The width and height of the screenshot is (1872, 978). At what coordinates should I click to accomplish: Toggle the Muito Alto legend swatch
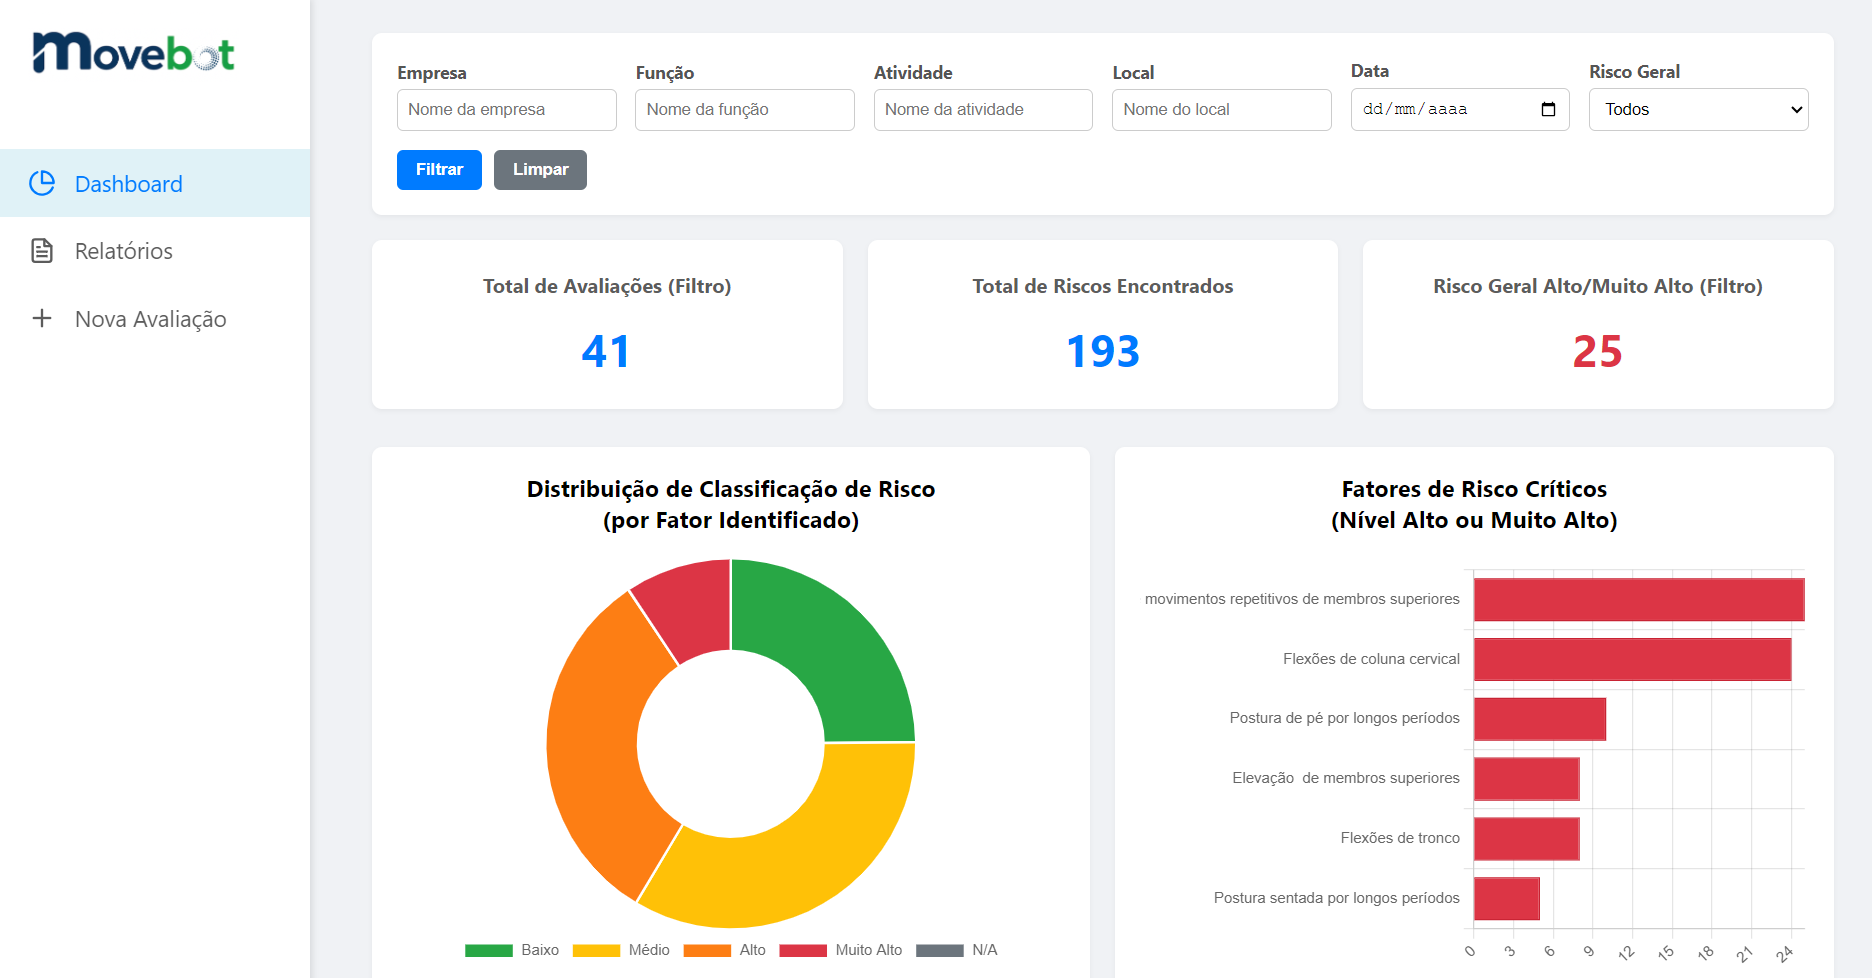803,950
